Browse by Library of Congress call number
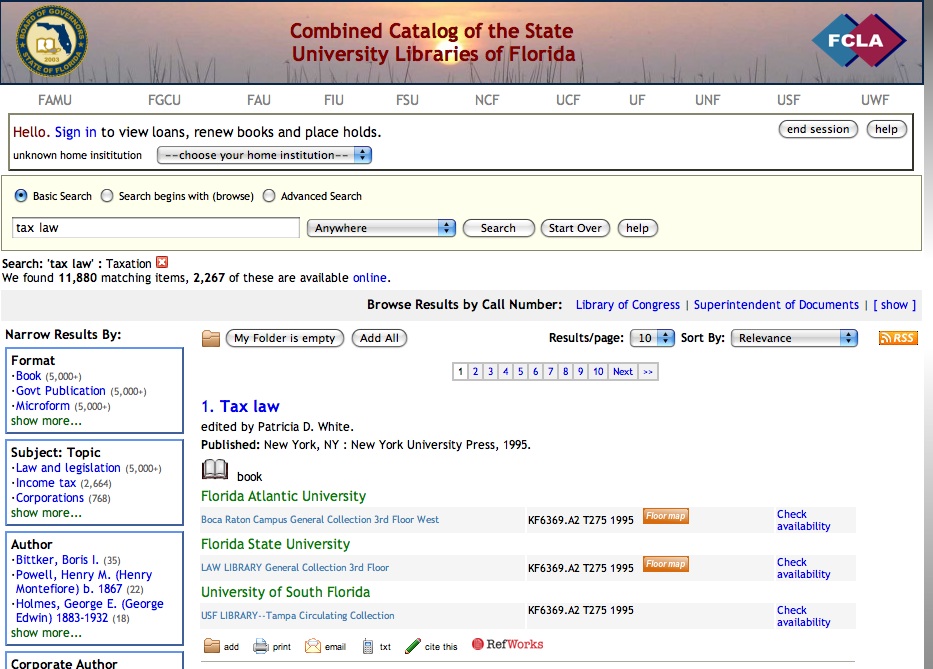Image resolution: width=933 pixels, height=669 pixels. tap(628, 305)
